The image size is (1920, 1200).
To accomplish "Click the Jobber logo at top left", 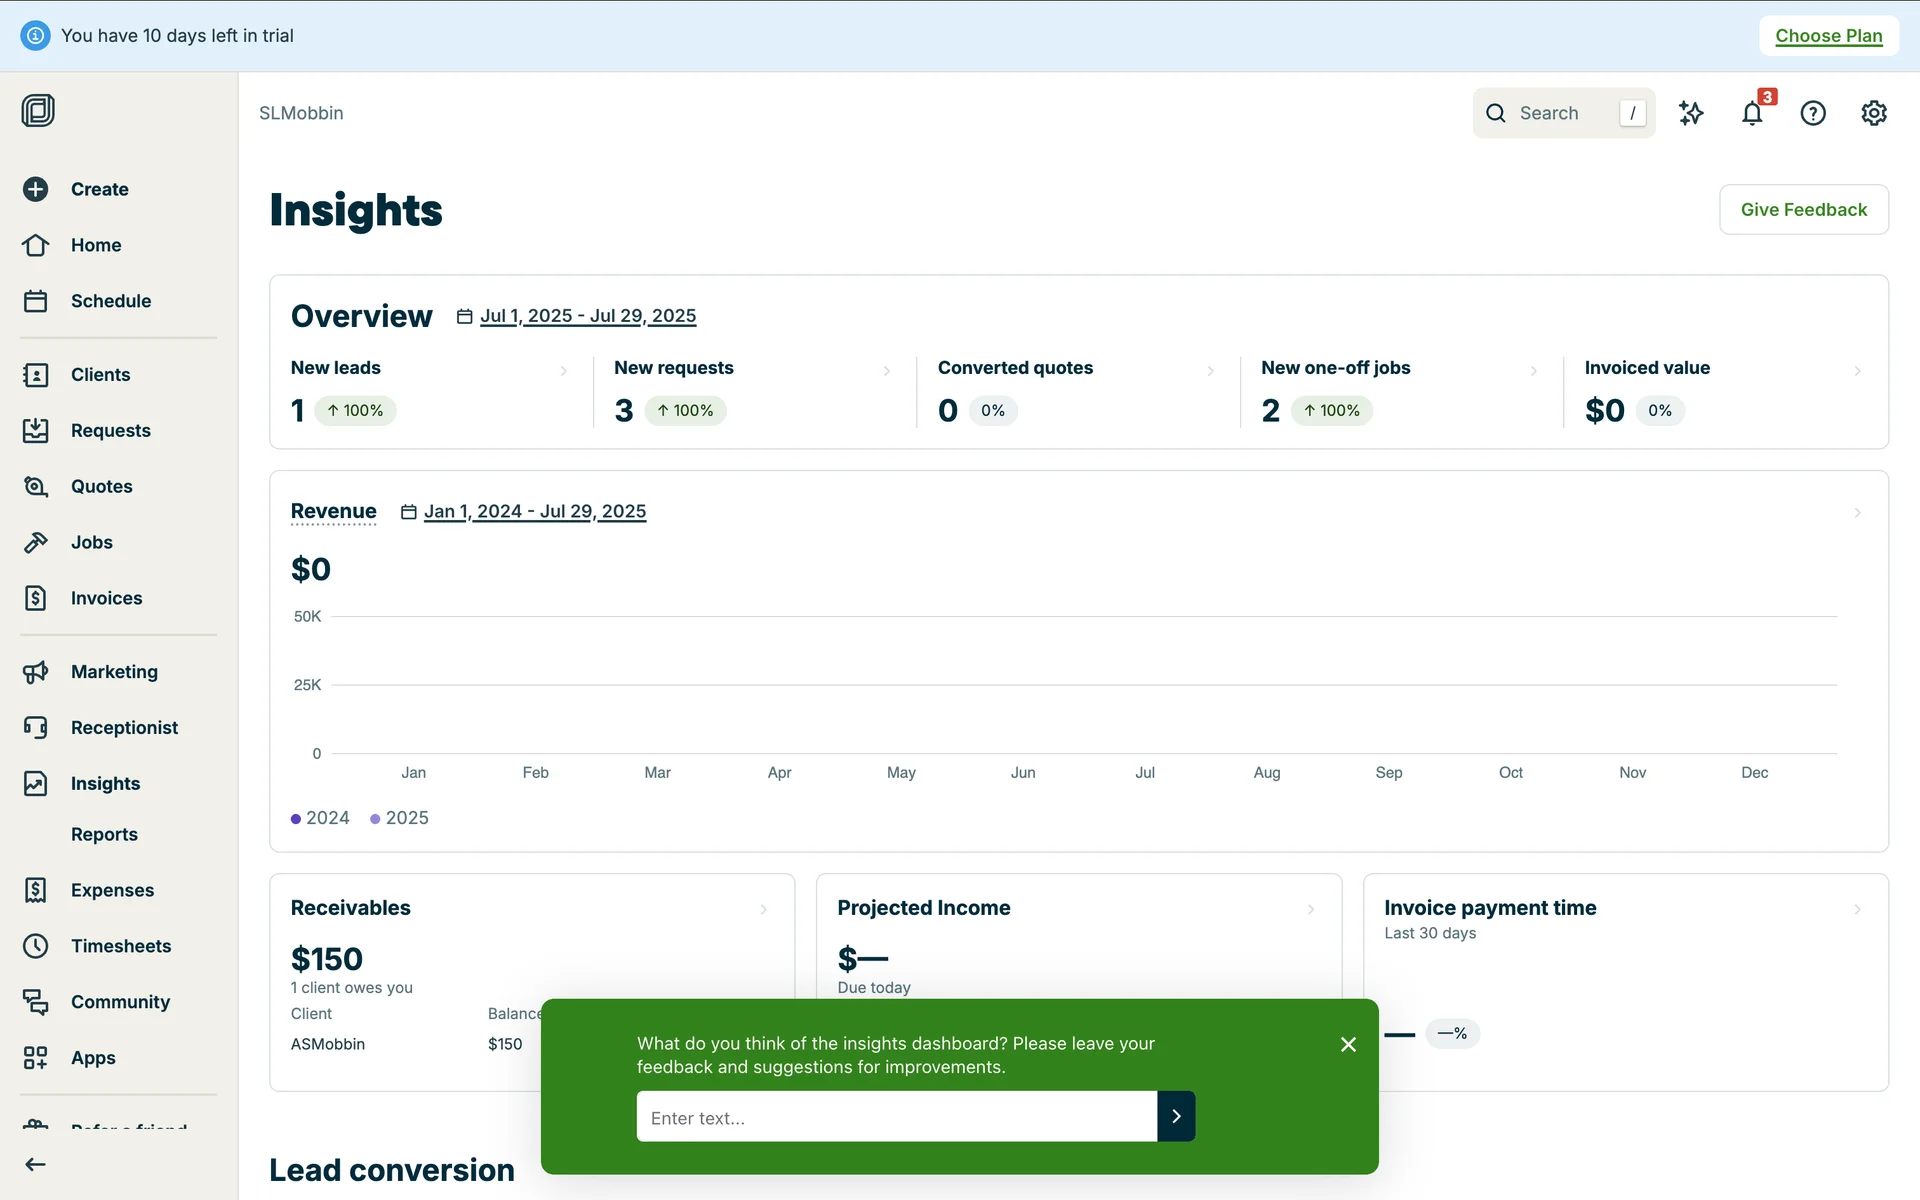I will [x=38, y=110].
